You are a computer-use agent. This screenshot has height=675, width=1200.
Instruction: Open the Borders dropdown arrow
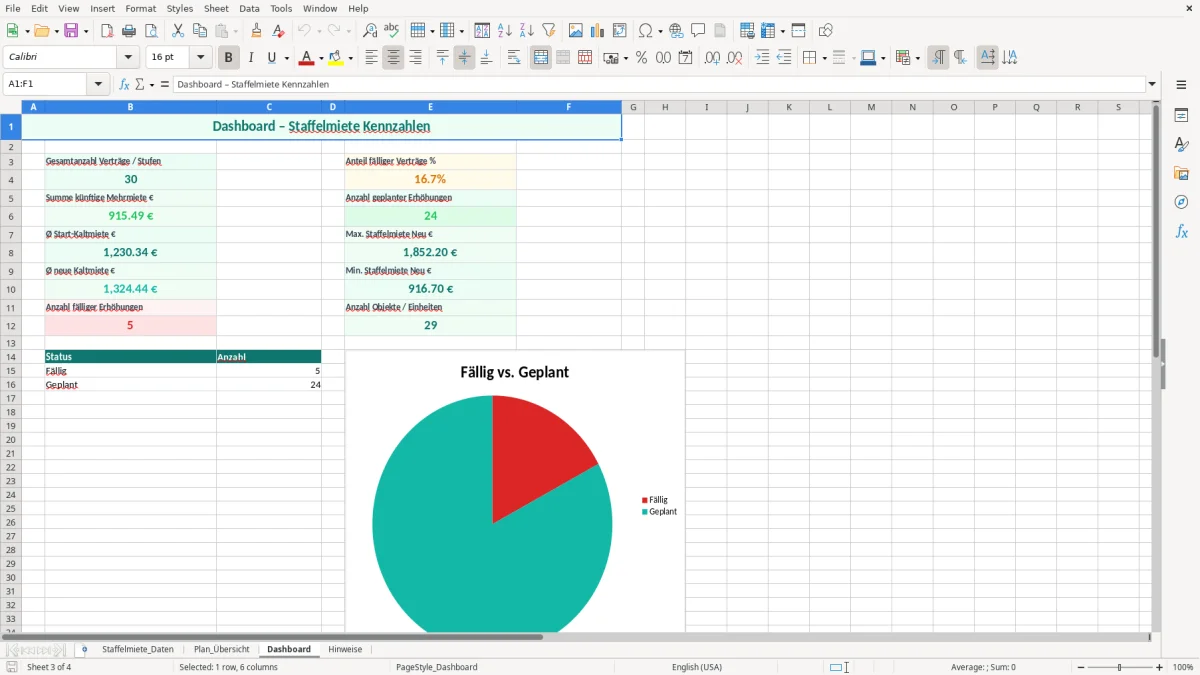(x=823, y=59)
